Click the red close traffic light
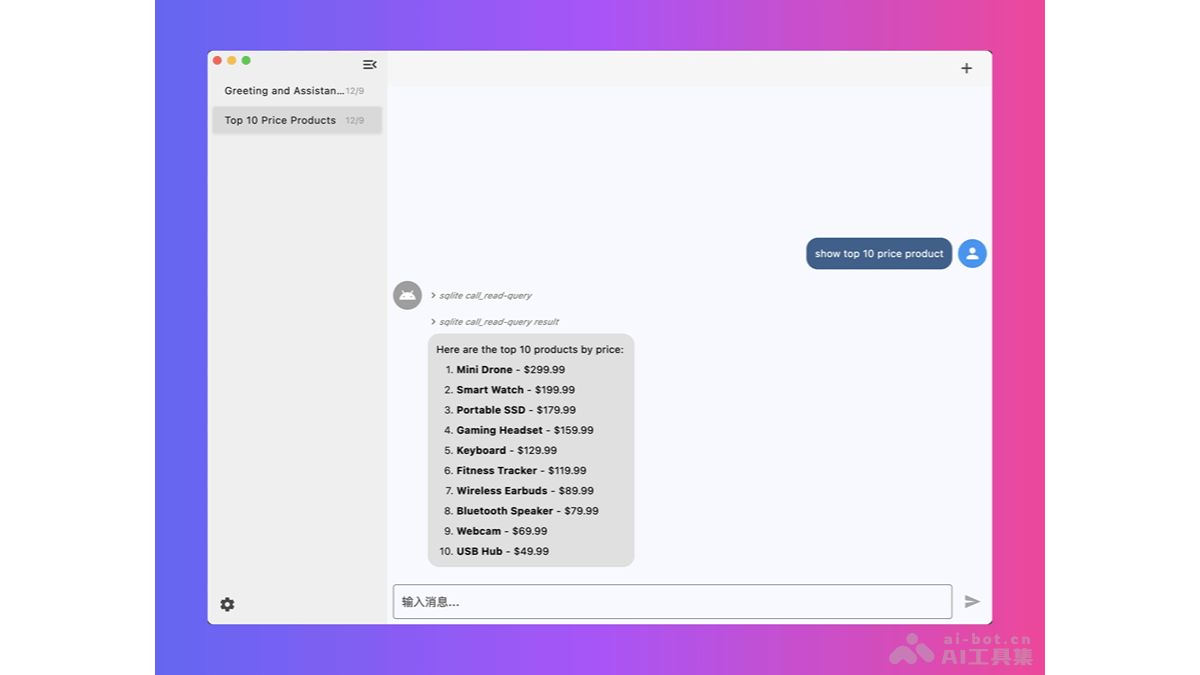Image resolution: width=1200 pixels, height=675 pixels. (x=217, y=60)
